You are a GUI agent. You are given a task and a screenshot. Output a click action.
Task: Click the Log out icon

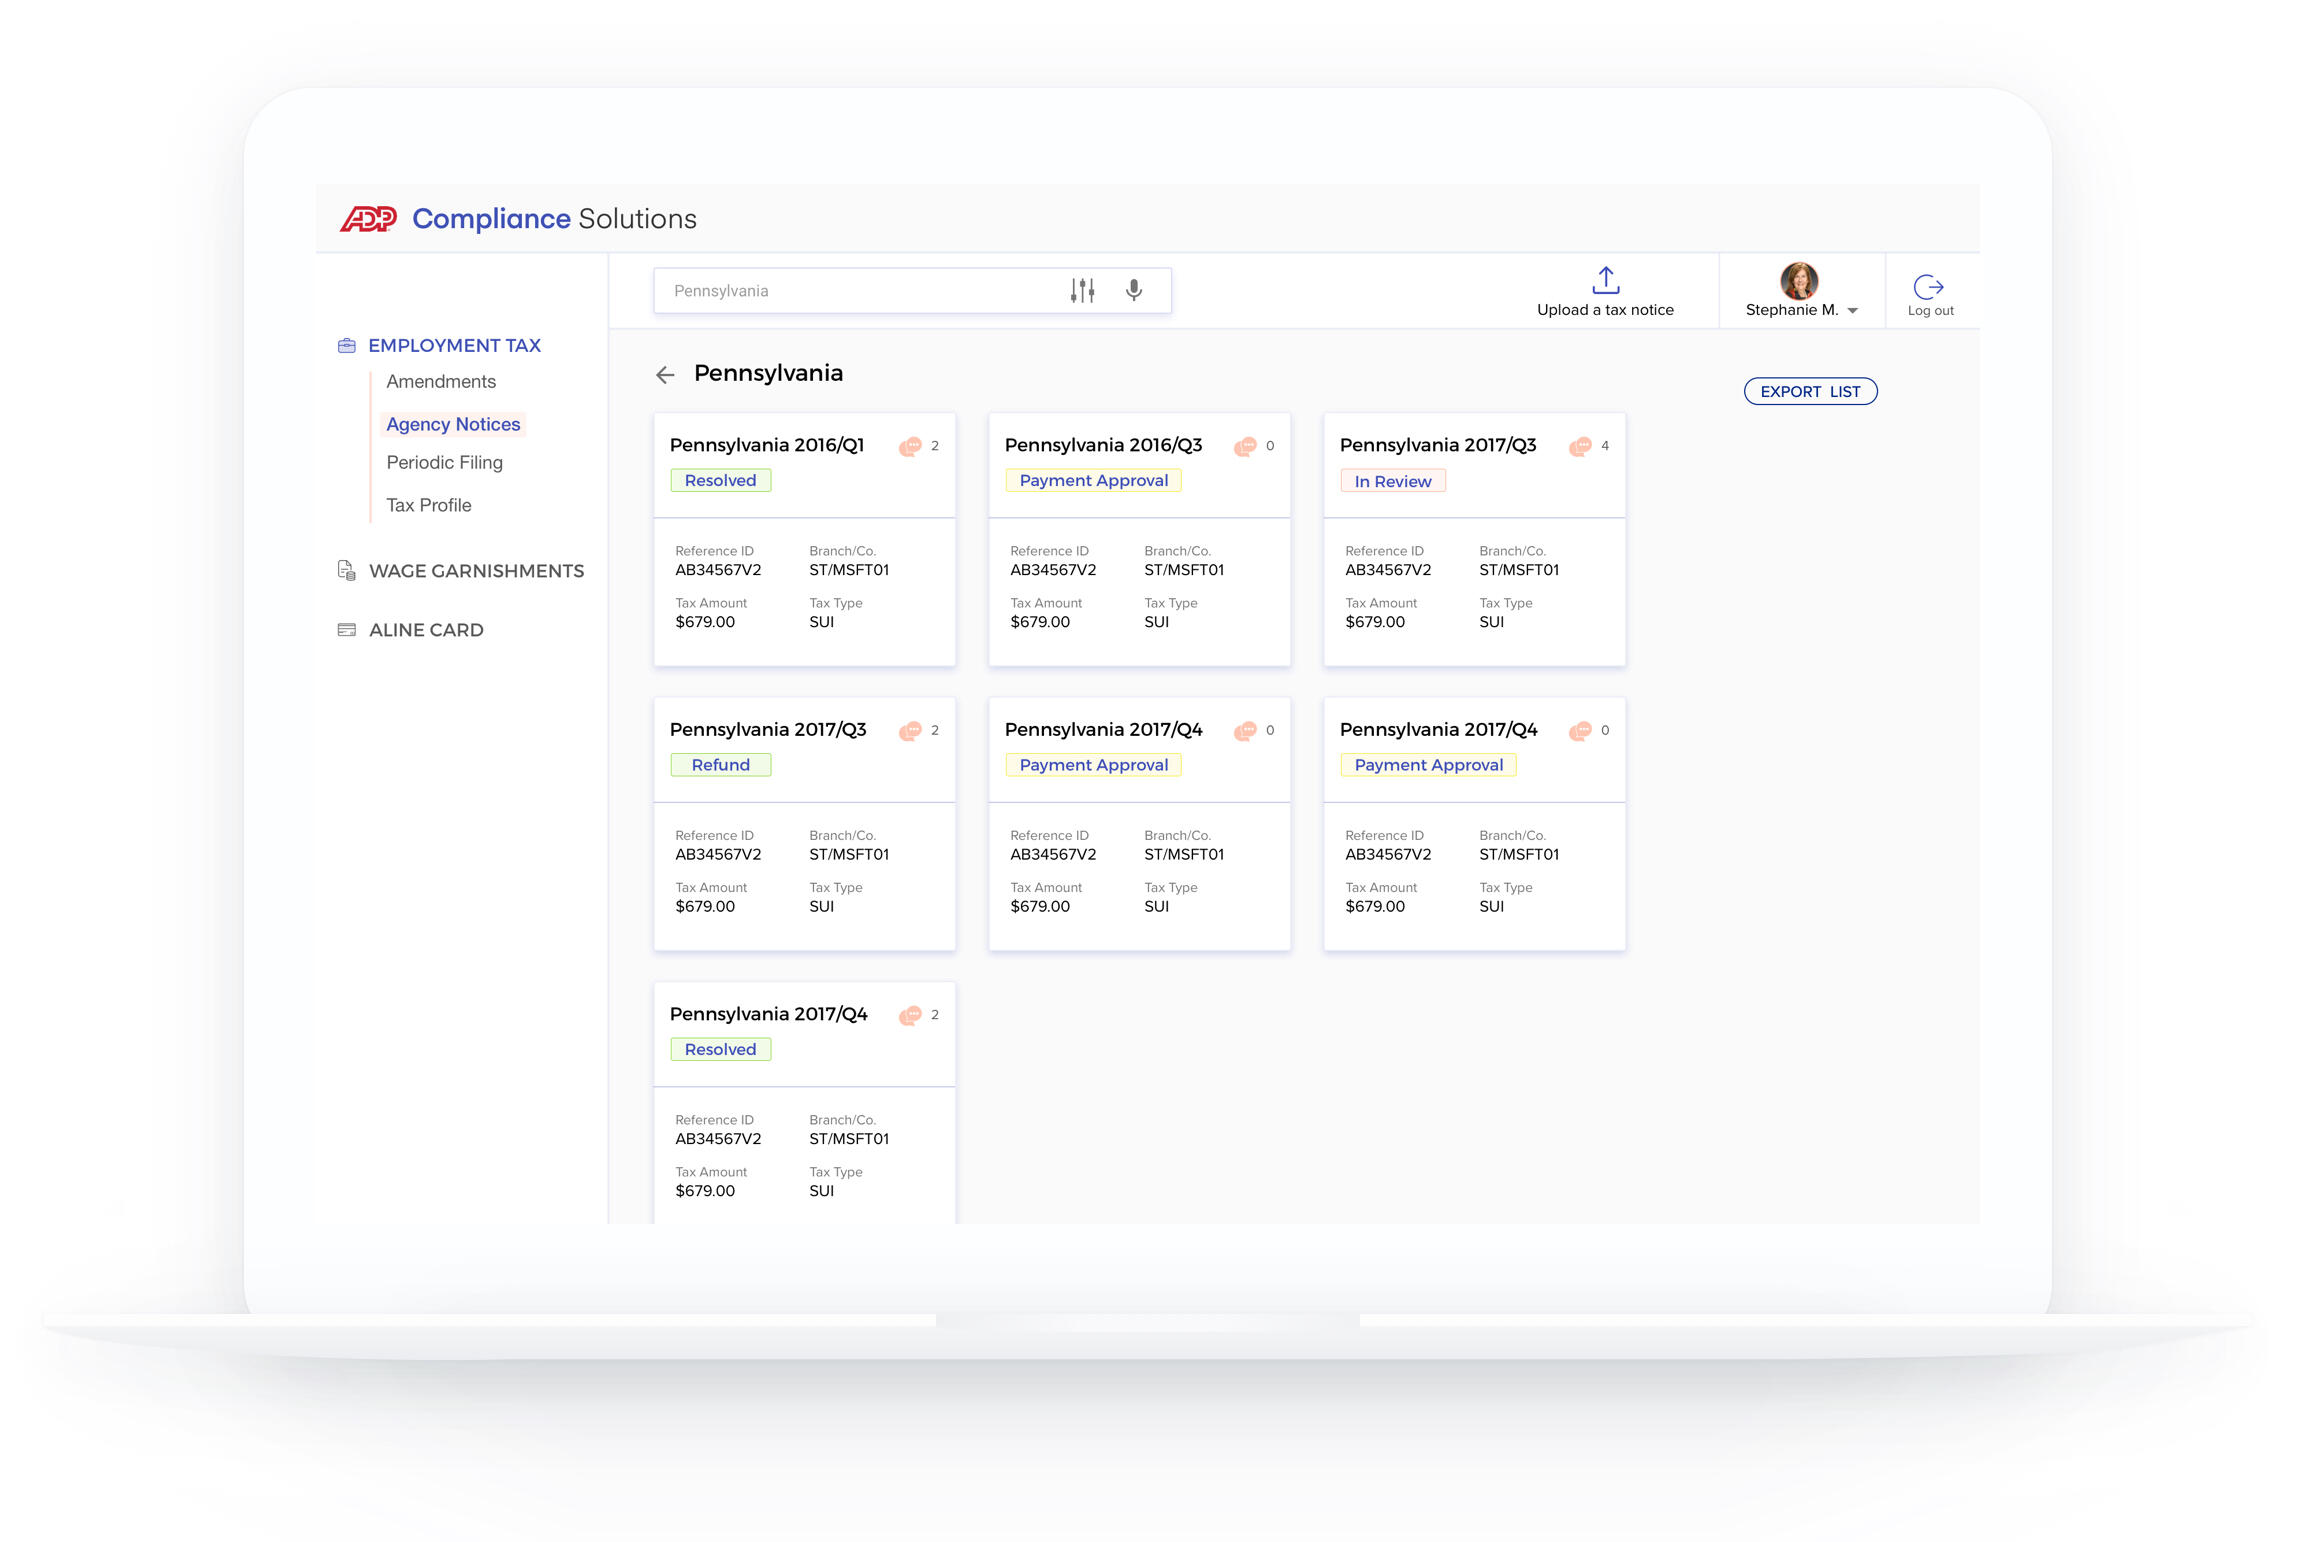1928,288
